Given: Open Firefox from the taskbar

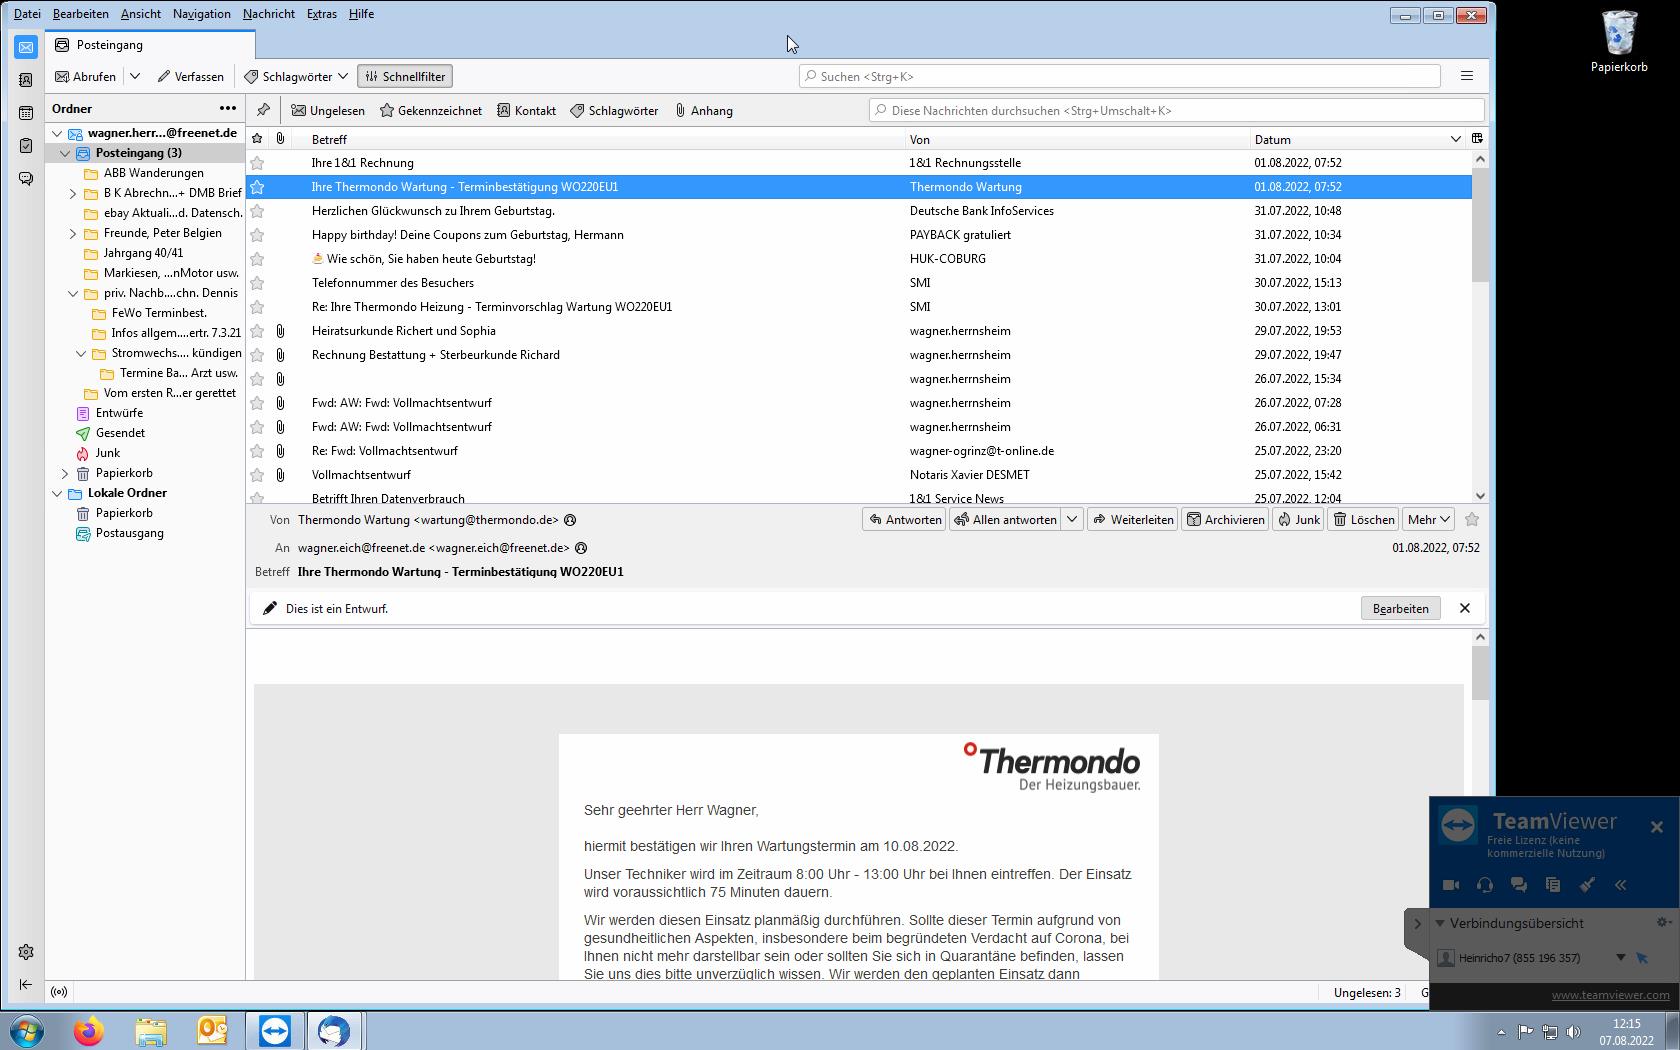Looking at the screenshot, I should 89,1031.
